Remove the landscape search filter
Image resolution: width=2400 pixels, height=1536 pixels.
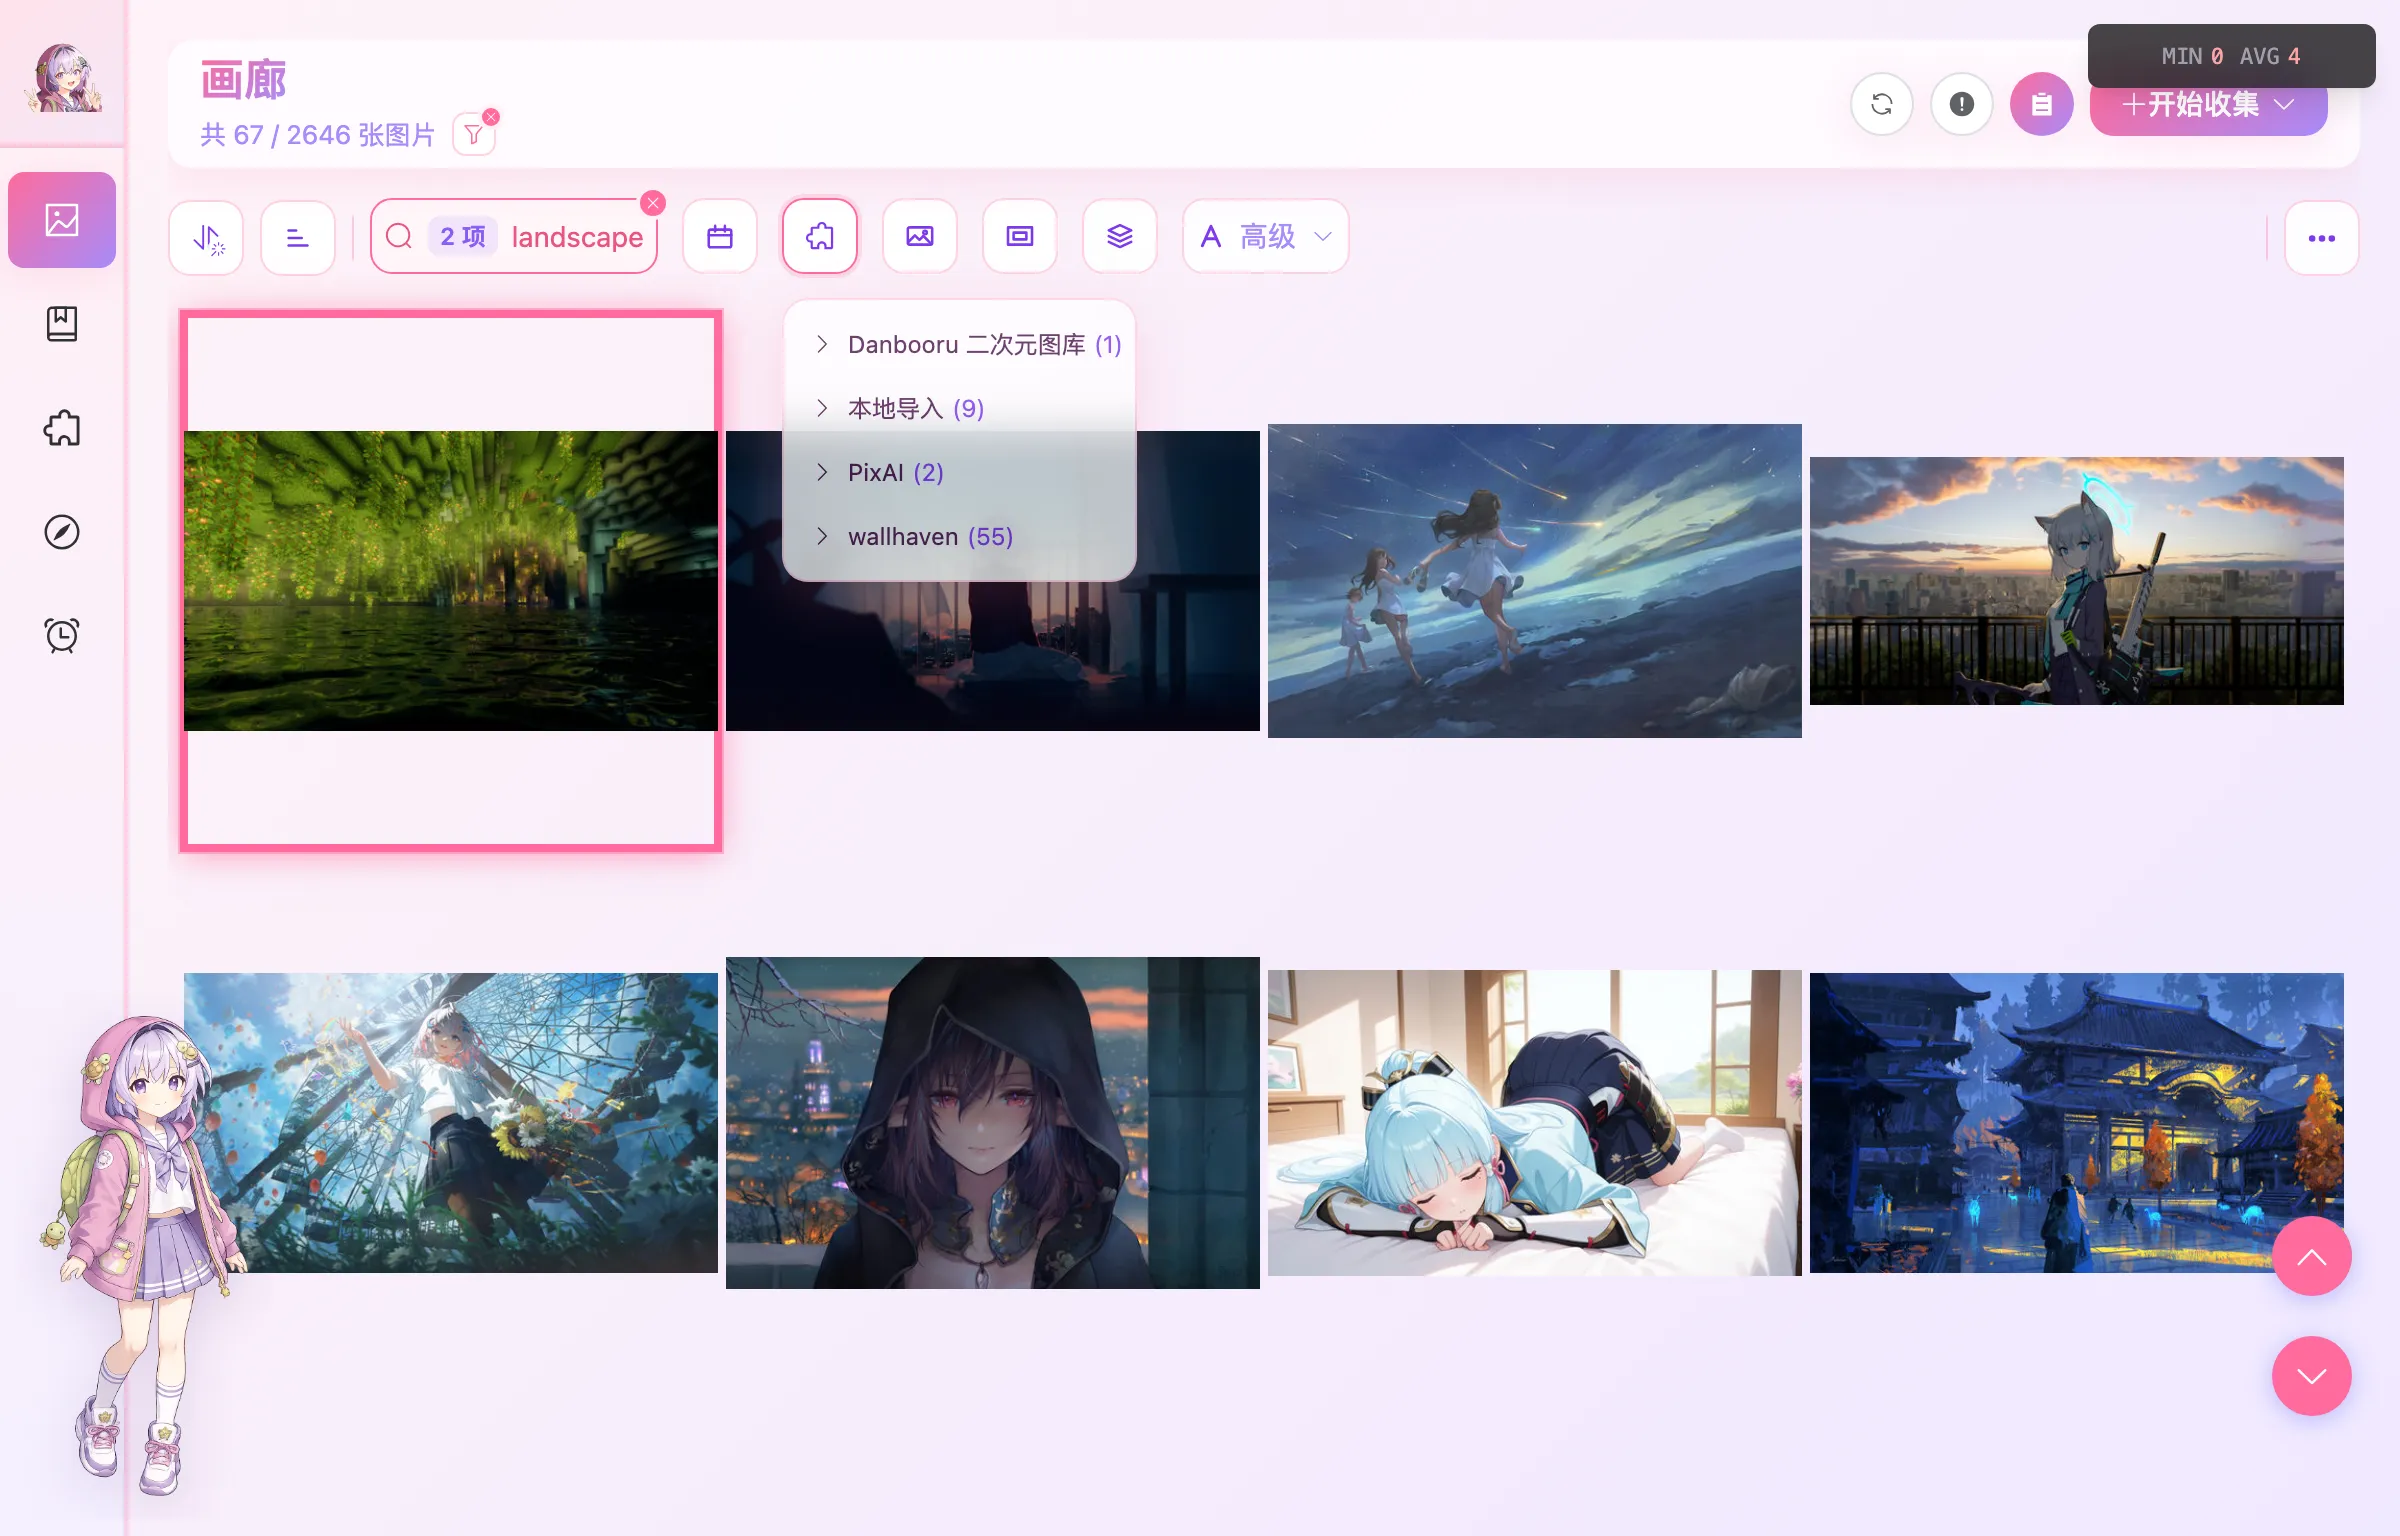point(653,203)
